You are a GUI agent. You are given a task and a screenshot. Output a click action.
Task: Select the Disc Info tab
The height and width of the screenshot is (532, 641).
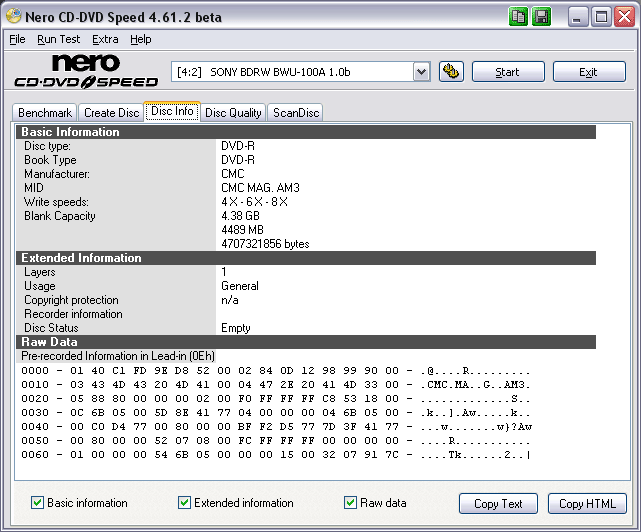click(172, 111)
